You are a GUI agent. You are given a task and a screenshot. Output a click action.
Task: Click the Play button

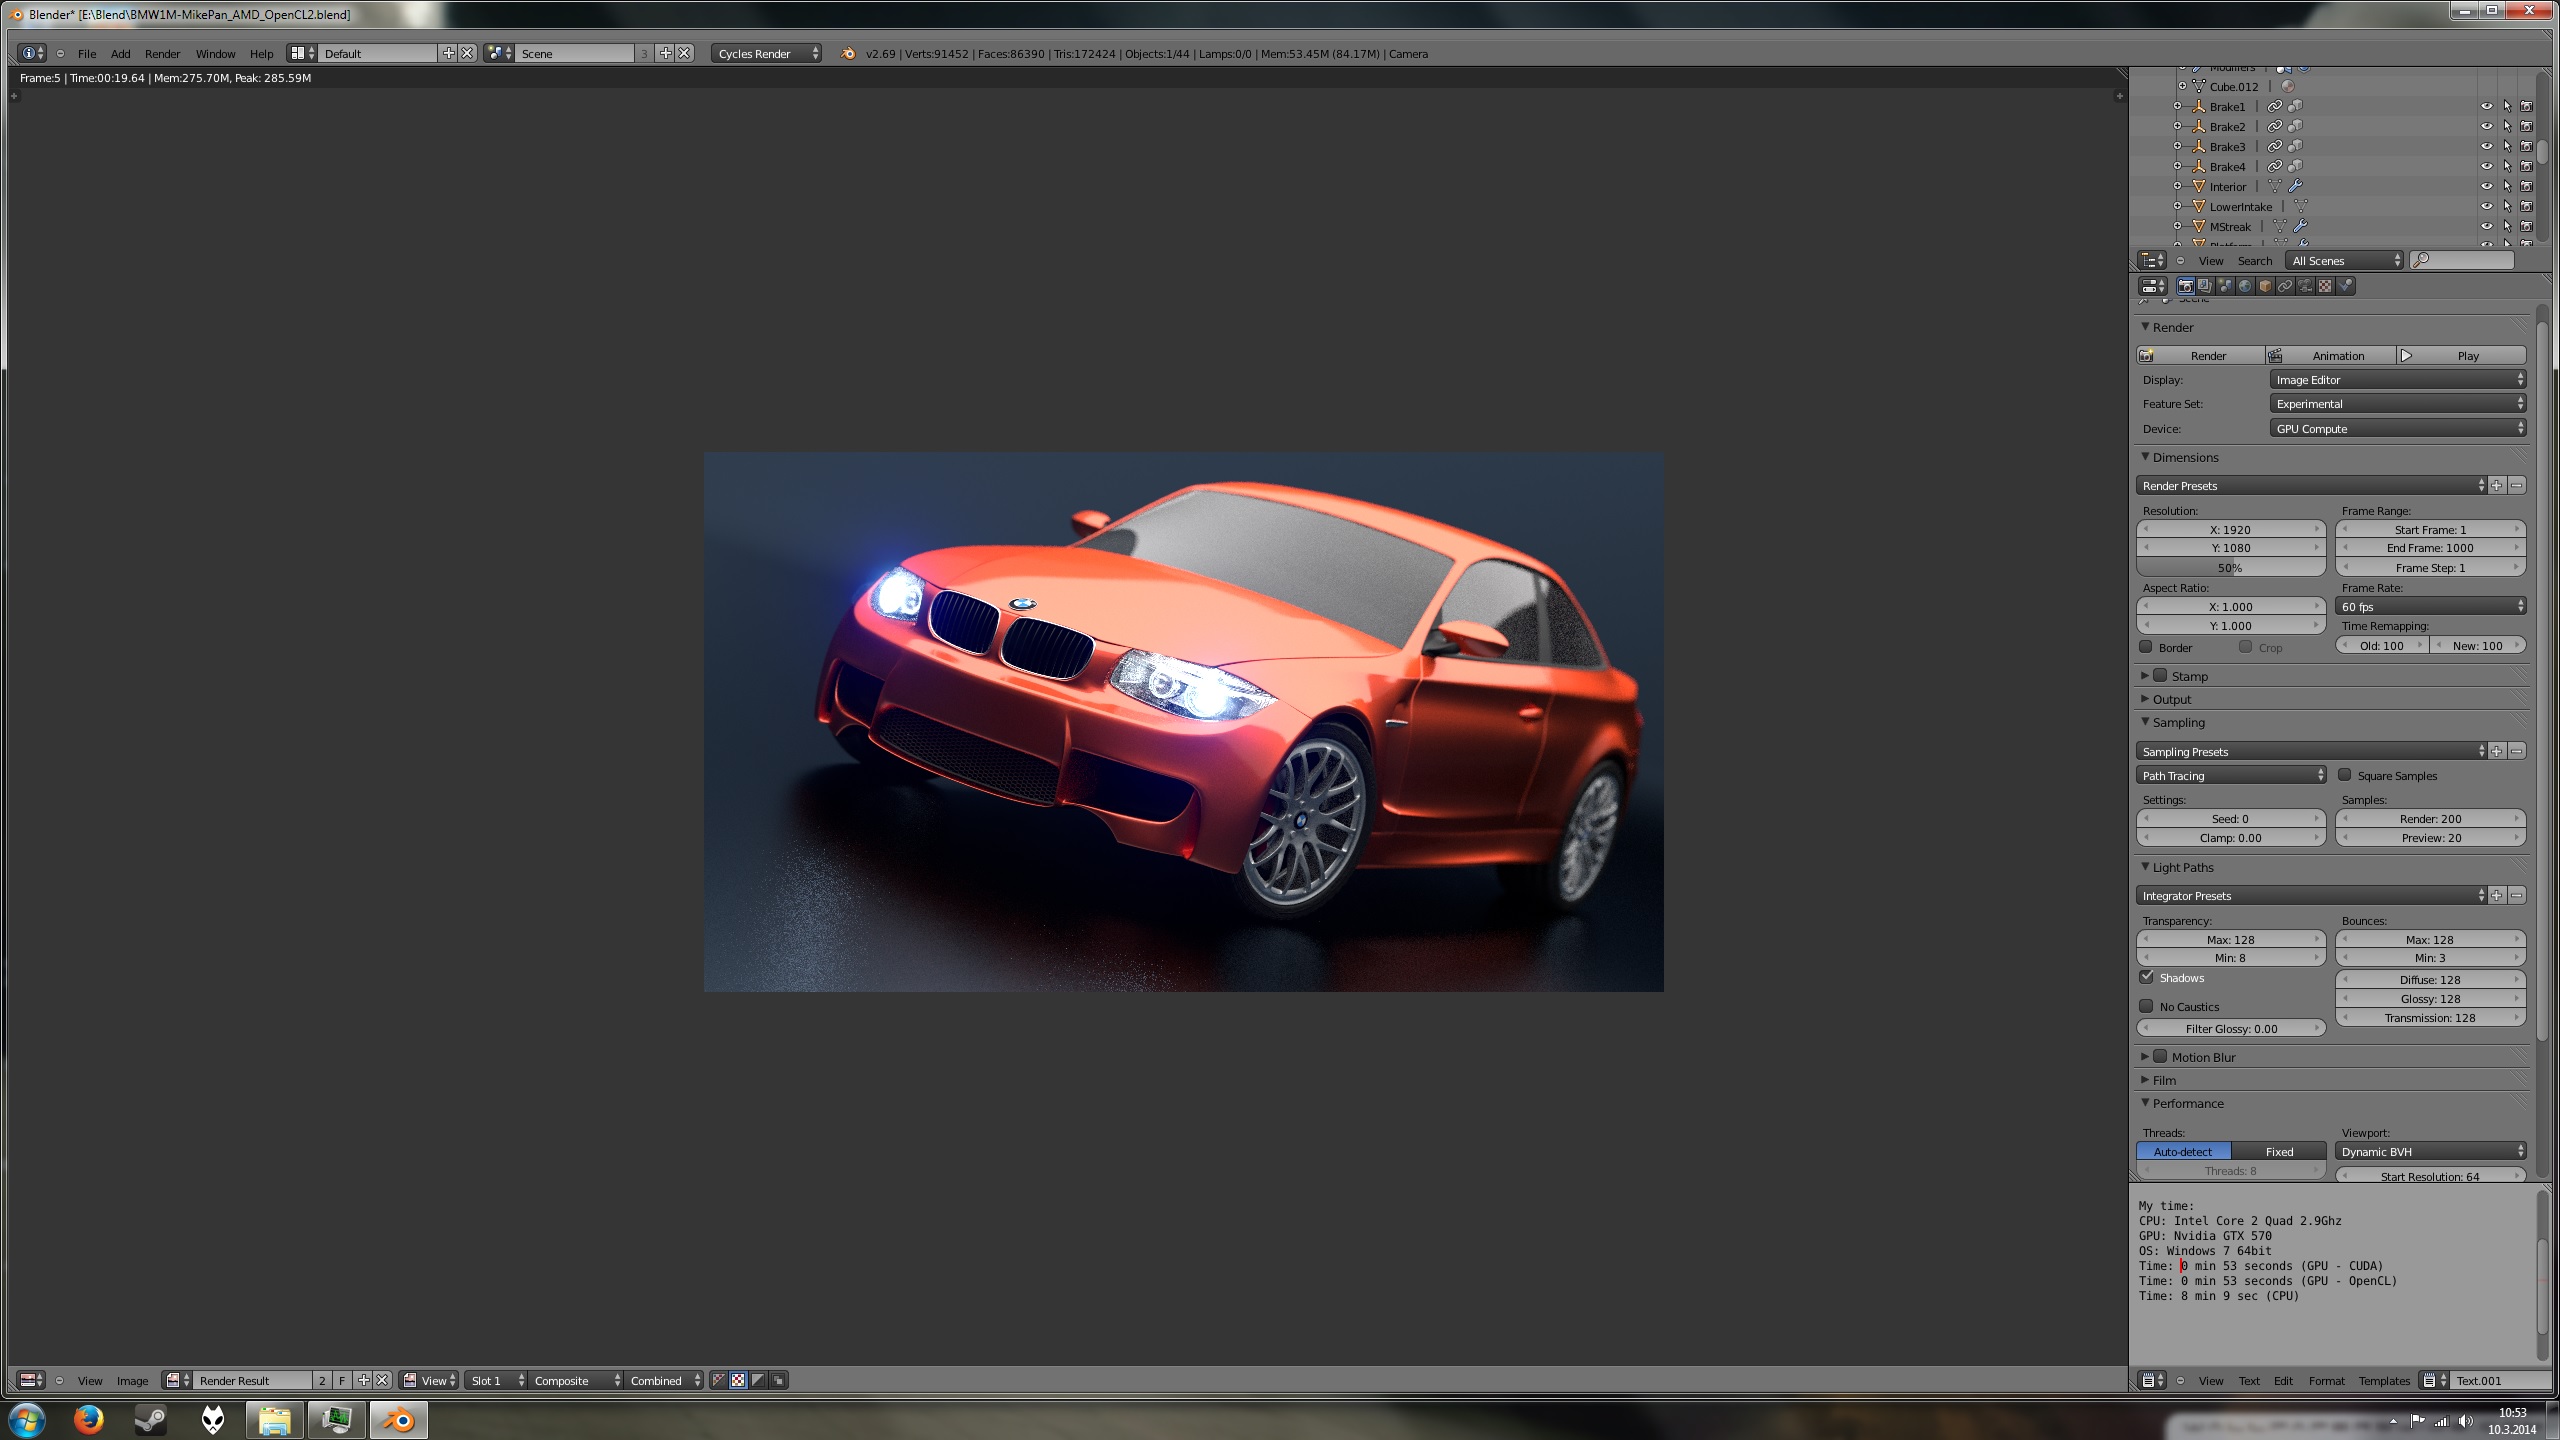pos(2462,355)
